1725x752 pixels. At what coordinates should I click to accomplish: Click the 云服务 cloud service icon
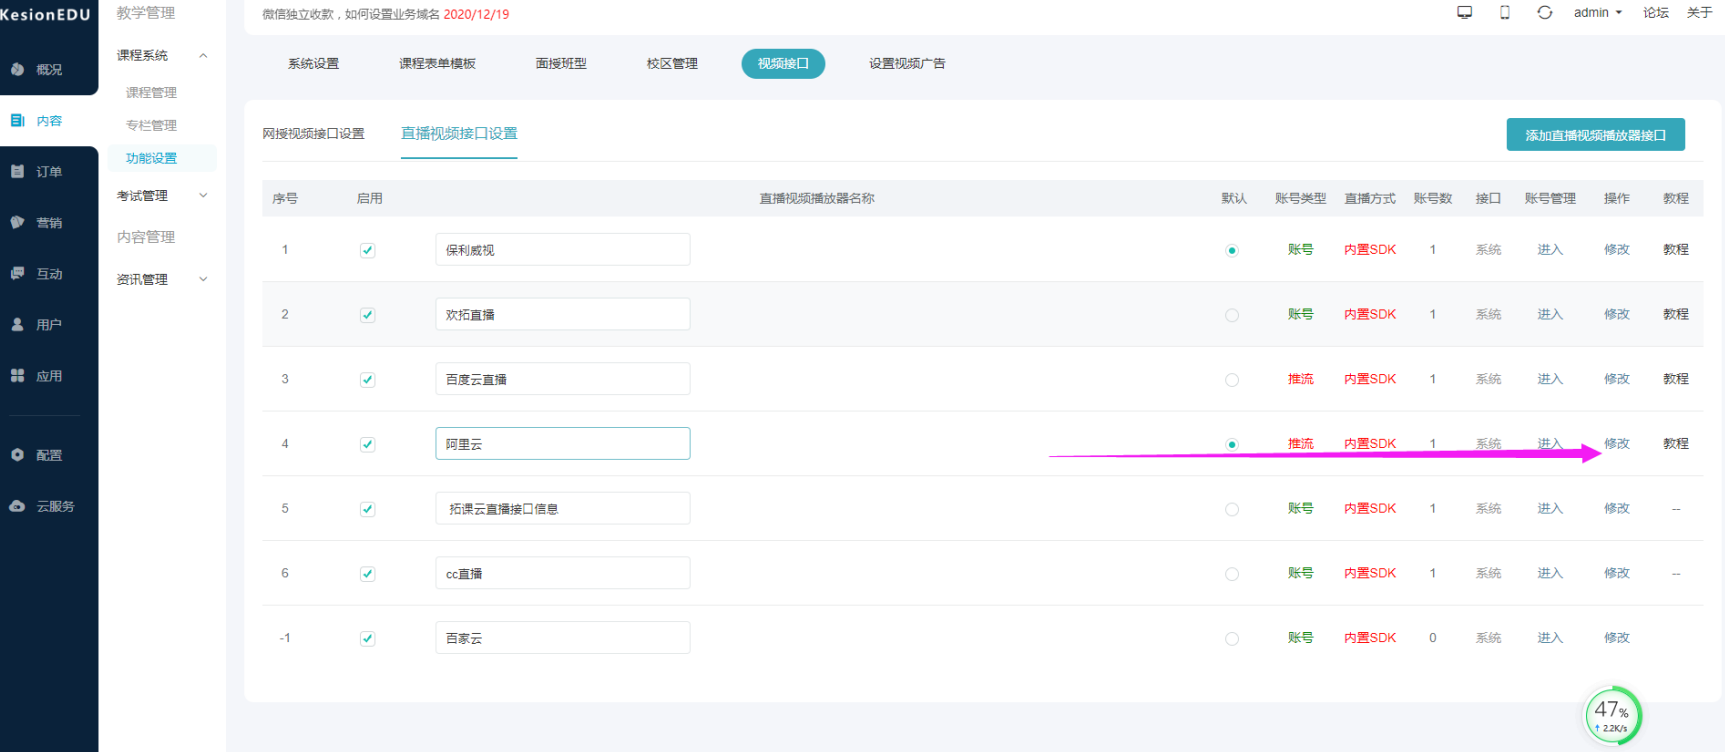tap(18, 506)
